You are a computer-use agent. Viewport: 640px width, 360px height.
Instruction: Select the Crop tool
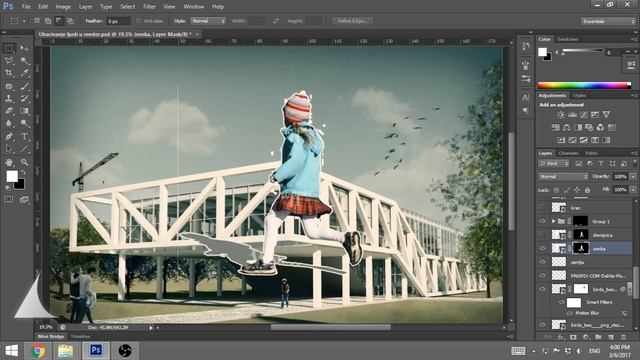tap(9, 73)
